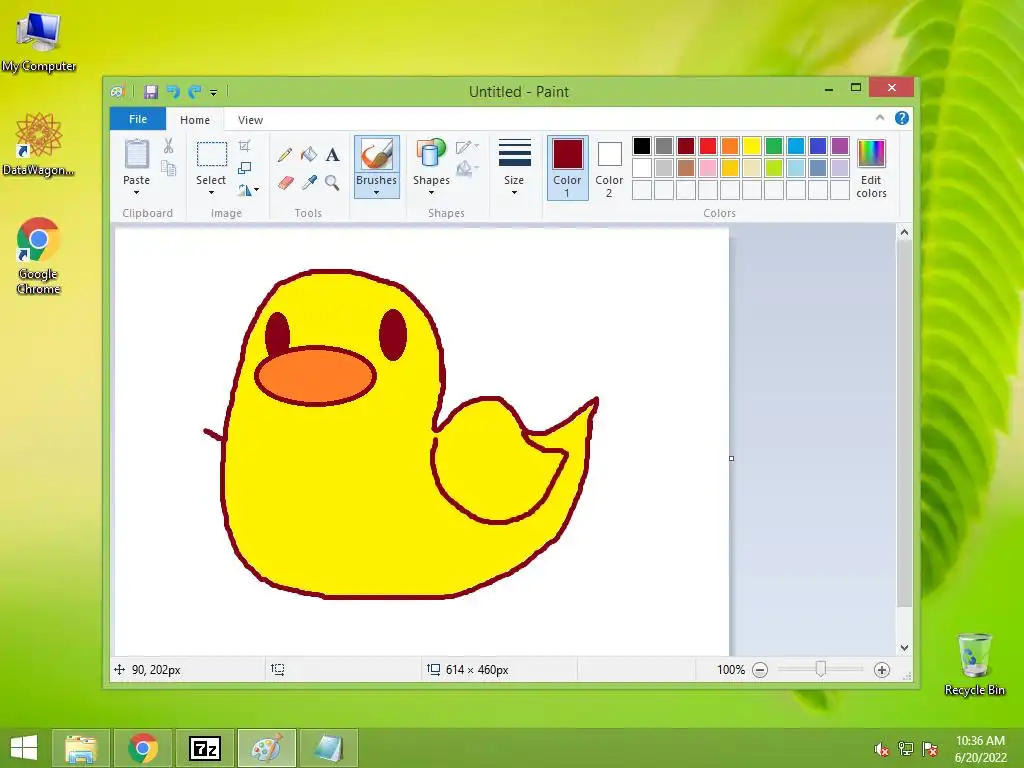Select the Fill with color bucket tool
This screenshot has width=1024, height=768.
coord(308,154)
